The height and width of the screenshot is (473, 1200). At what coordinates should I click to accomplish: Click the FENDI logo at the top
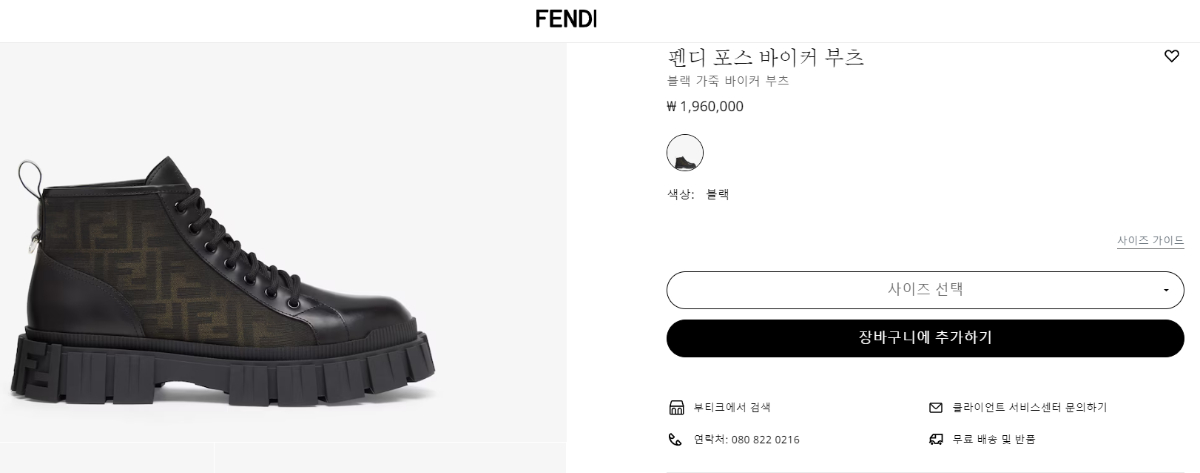coord(566,19)
